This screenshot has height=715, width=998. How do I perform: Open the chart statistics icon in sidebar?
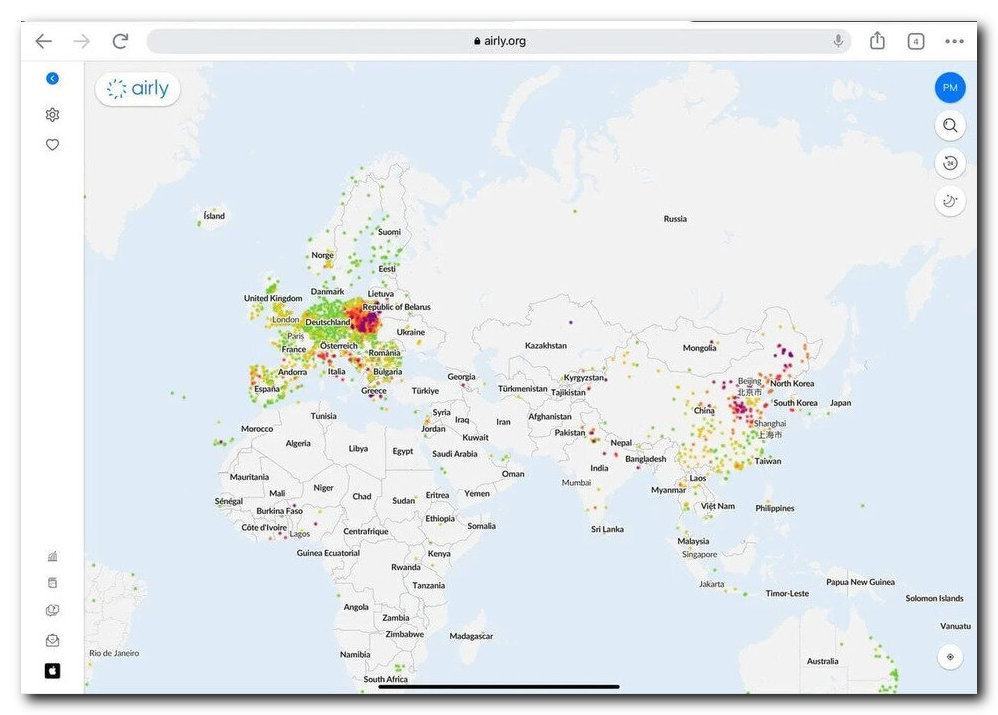tap(52, 556)
